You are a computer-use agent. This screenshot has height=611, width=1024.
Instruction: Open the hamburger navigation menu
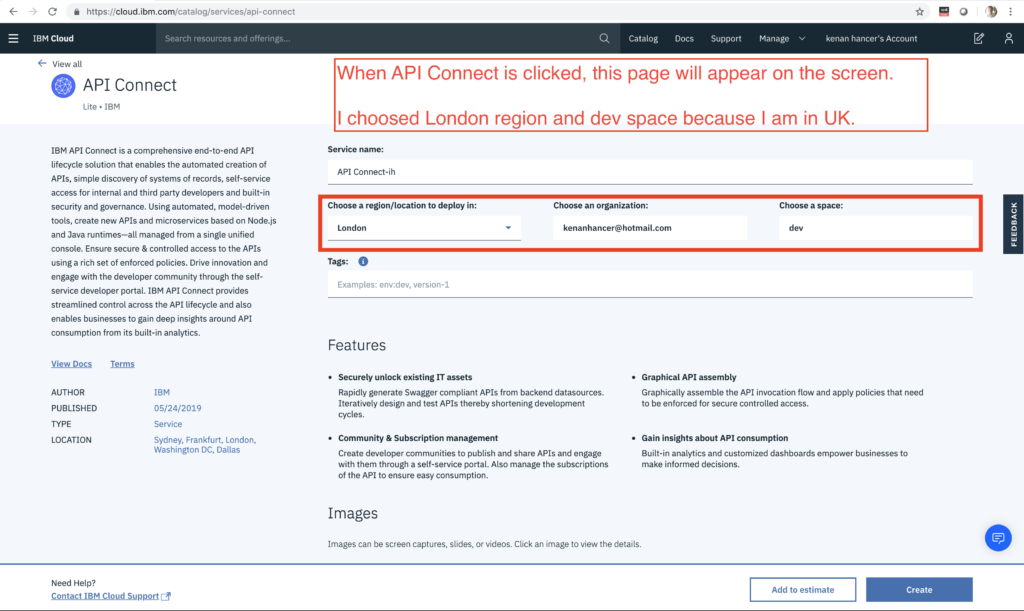[13, 39]
